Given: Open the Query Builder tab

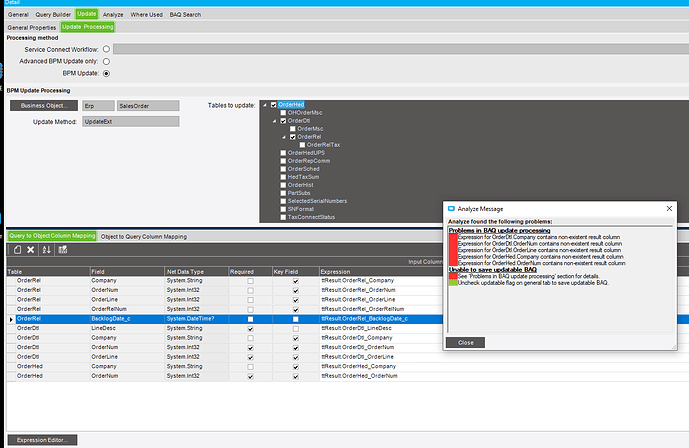Looking at the screenshot, I should 53,14.
